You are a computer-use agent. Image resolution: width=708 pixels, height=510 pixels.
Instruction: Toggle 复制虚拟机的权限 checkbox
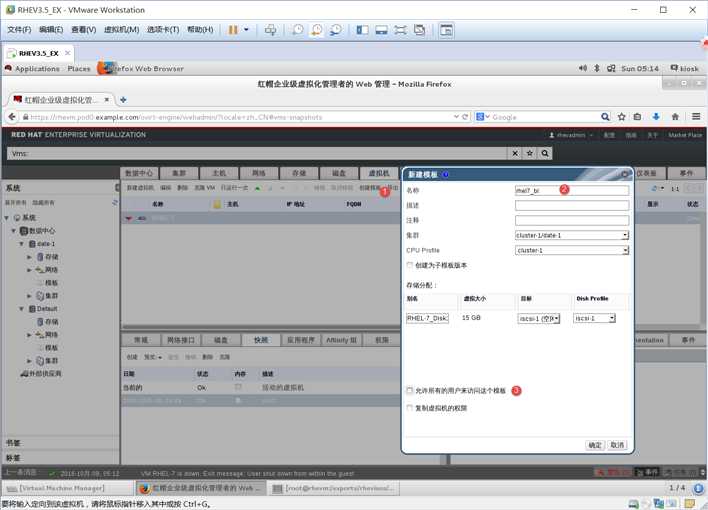(x=410, y=407)
